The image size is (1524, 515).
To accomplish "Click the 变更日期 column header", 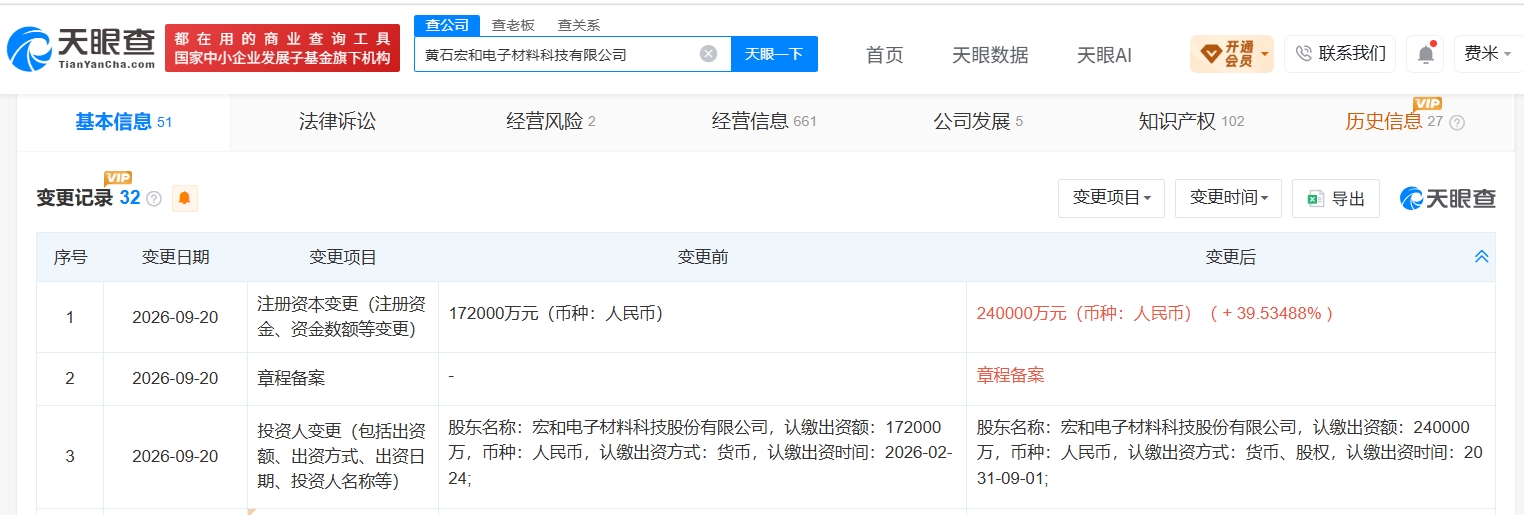I will [175, 257].
